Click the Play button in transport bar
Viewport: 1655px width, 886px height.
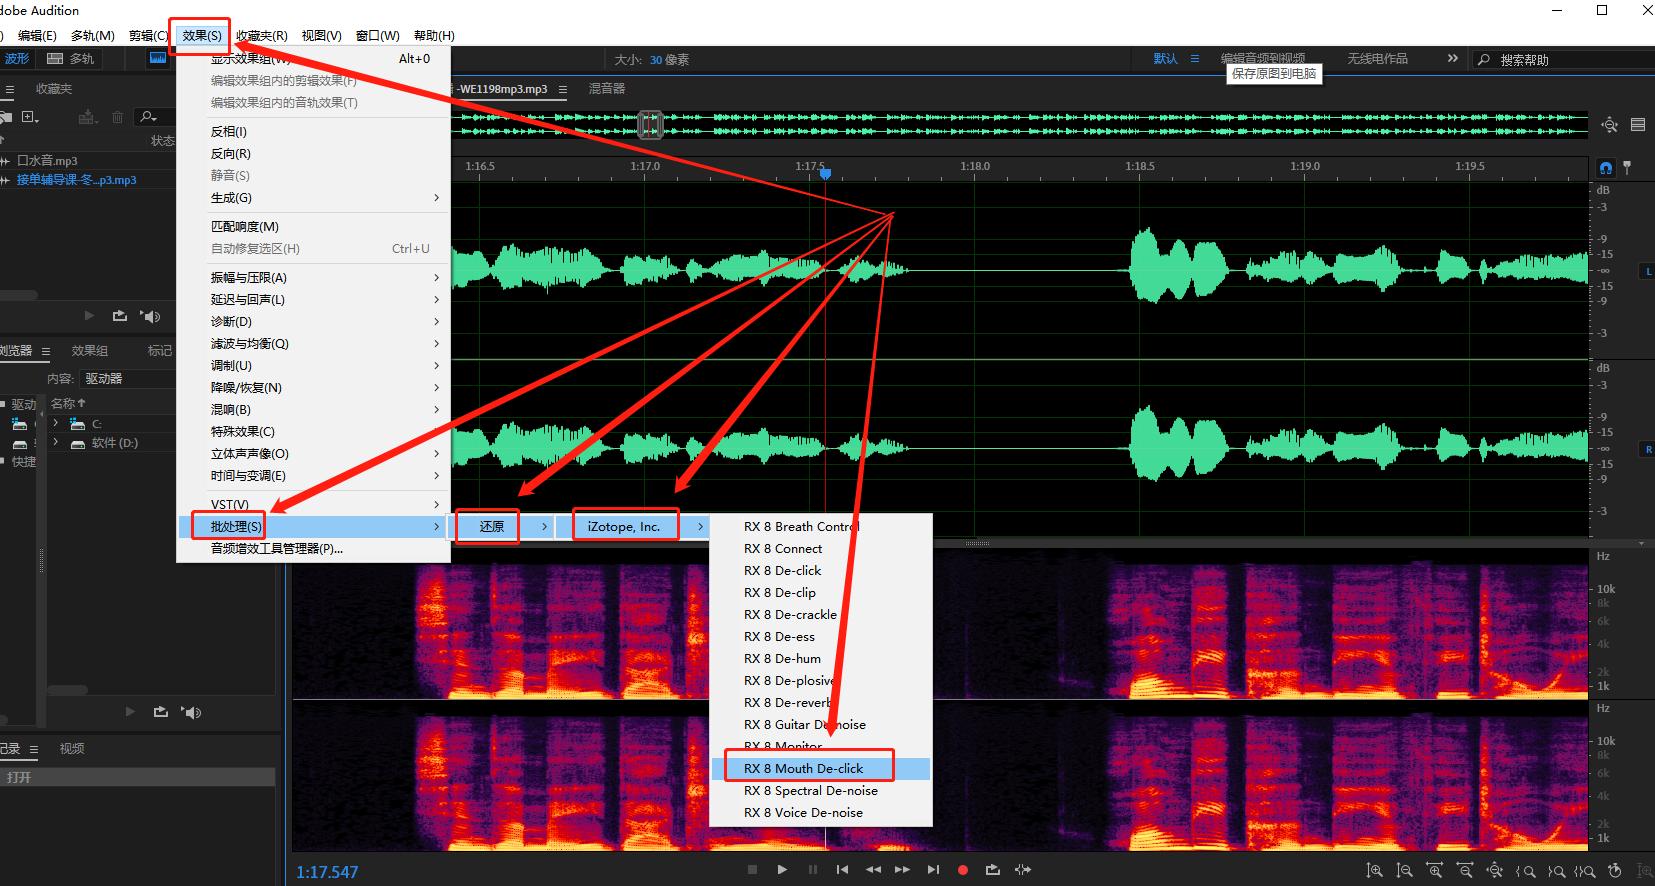pos(782,870)
